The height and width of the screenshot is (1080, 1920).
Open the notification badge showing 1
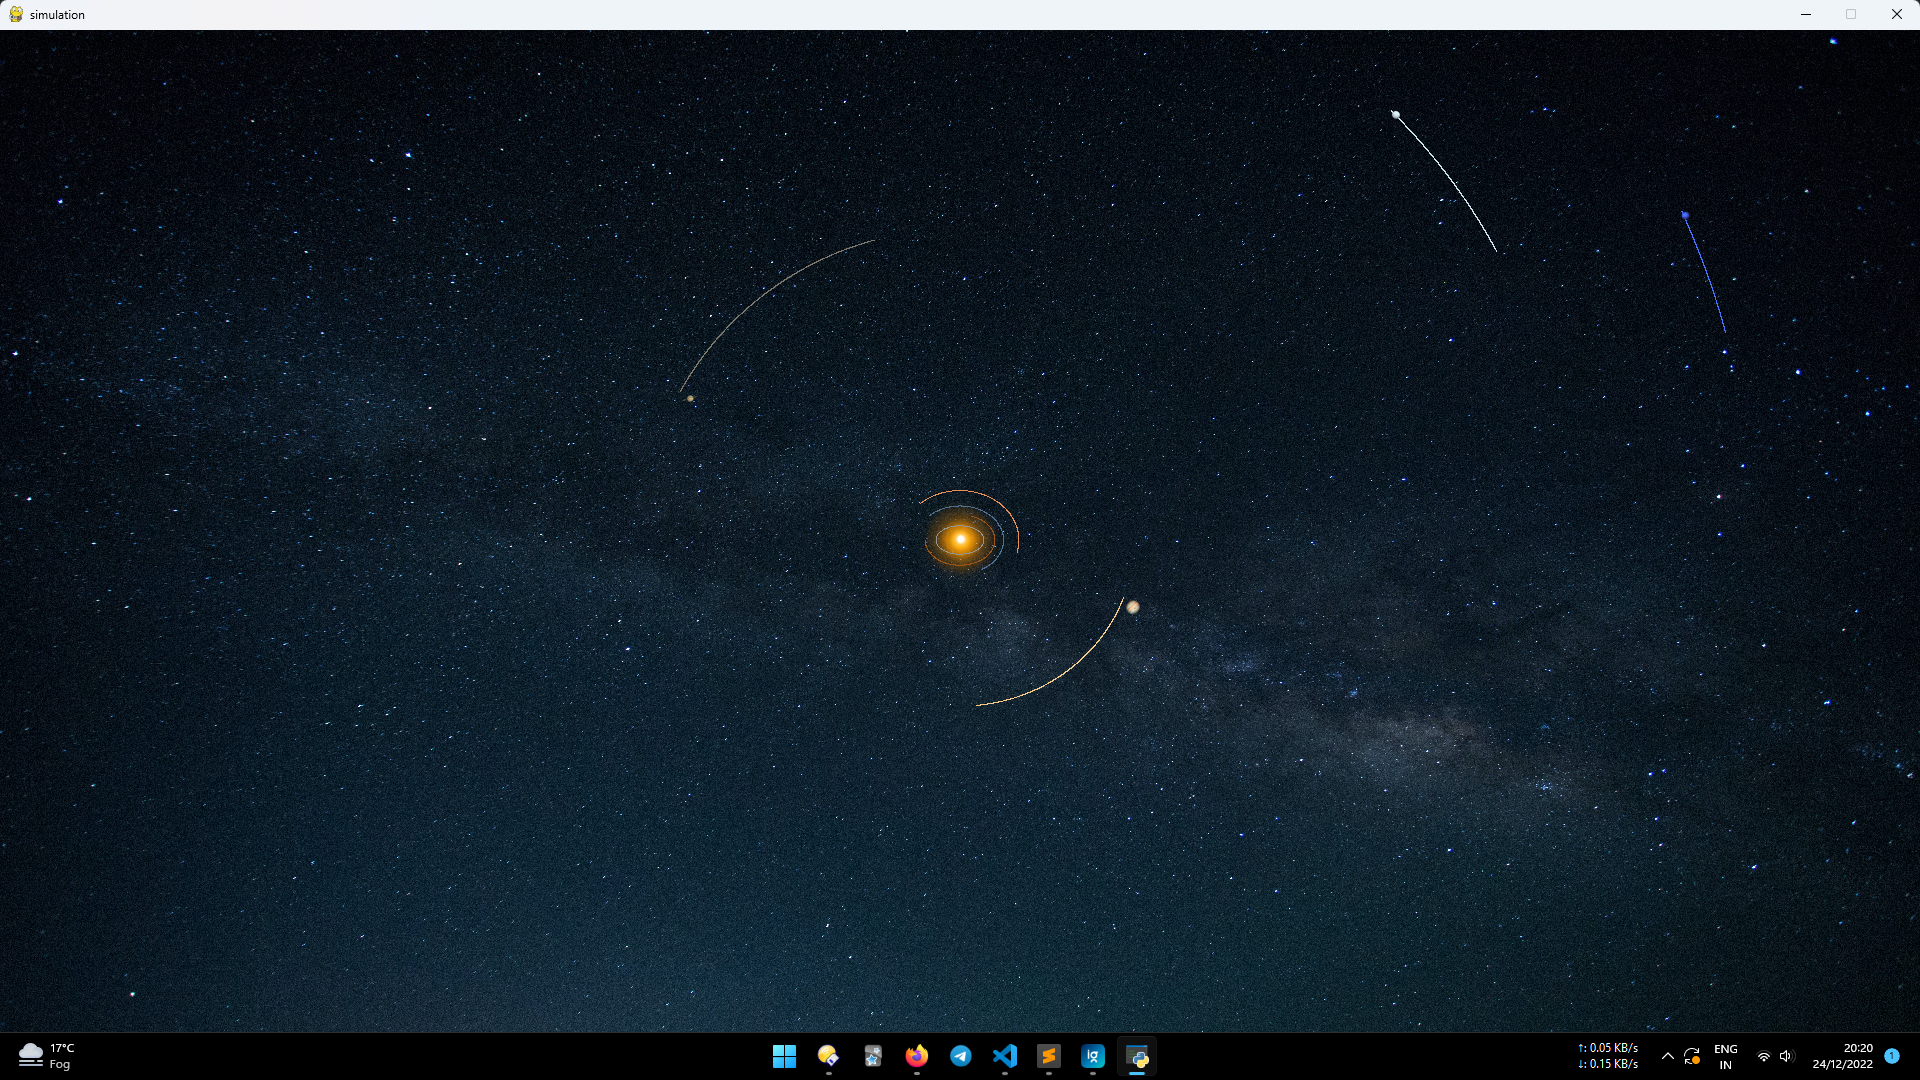point(1892,1055)
